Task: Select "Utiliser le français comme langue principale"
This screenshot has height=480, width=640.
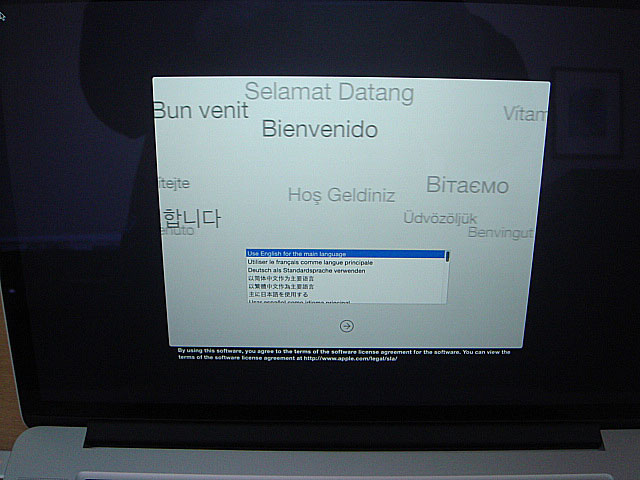Action: (345, 262)
